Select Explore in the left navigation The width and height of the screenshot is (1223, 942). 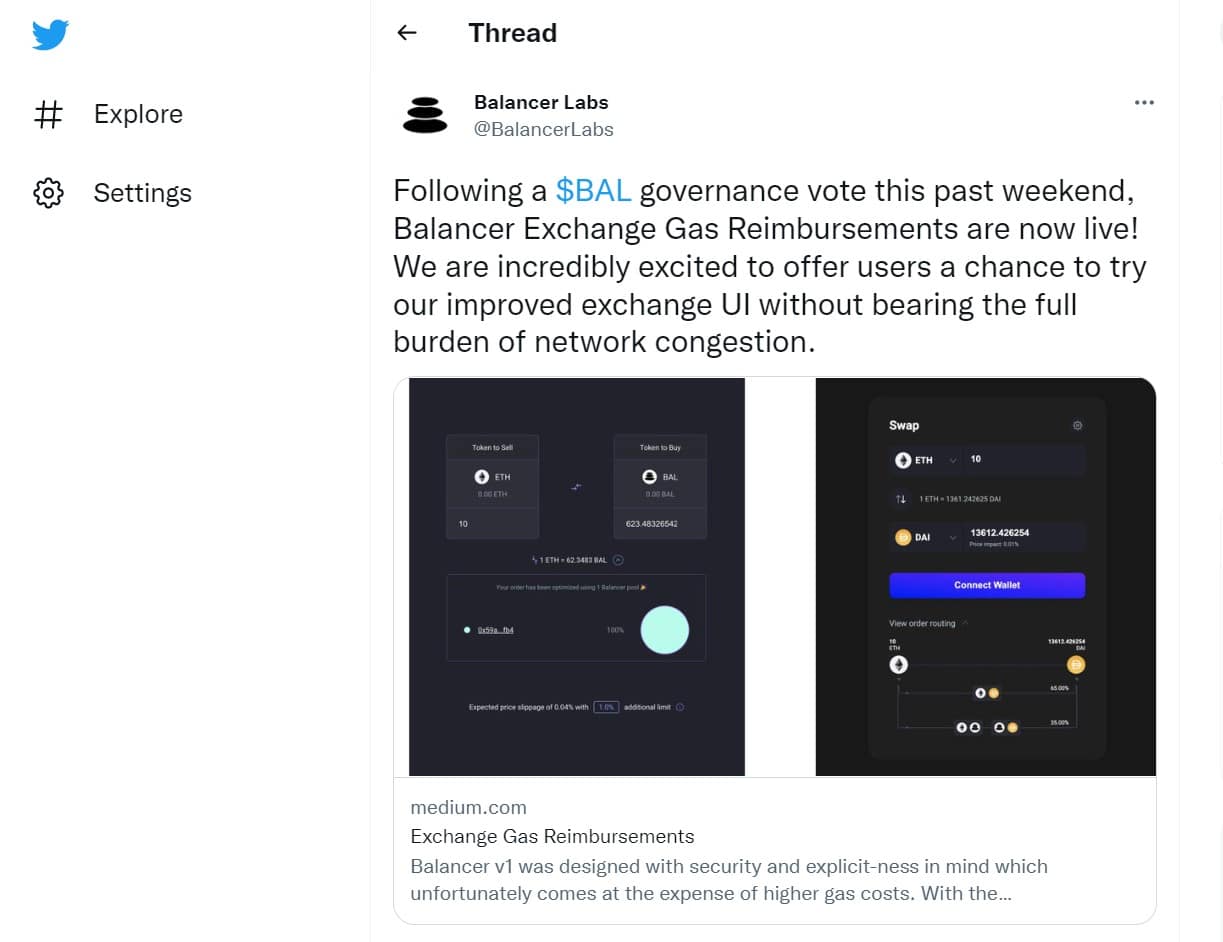pos(138,114)
